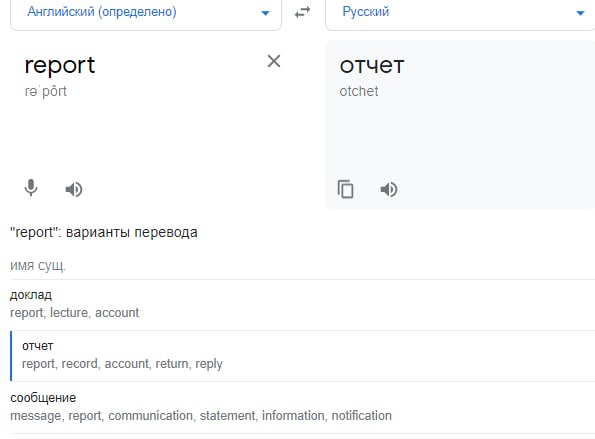The height and width of the screenshot is (439, 595).
Task: Click 'message' in the сообщение row
Action: [35, 416]
